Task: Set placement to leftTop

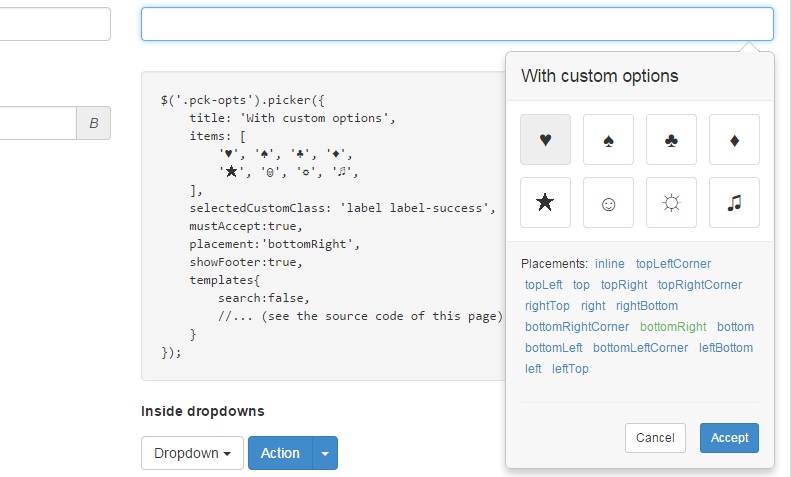Action: point(570,369)
